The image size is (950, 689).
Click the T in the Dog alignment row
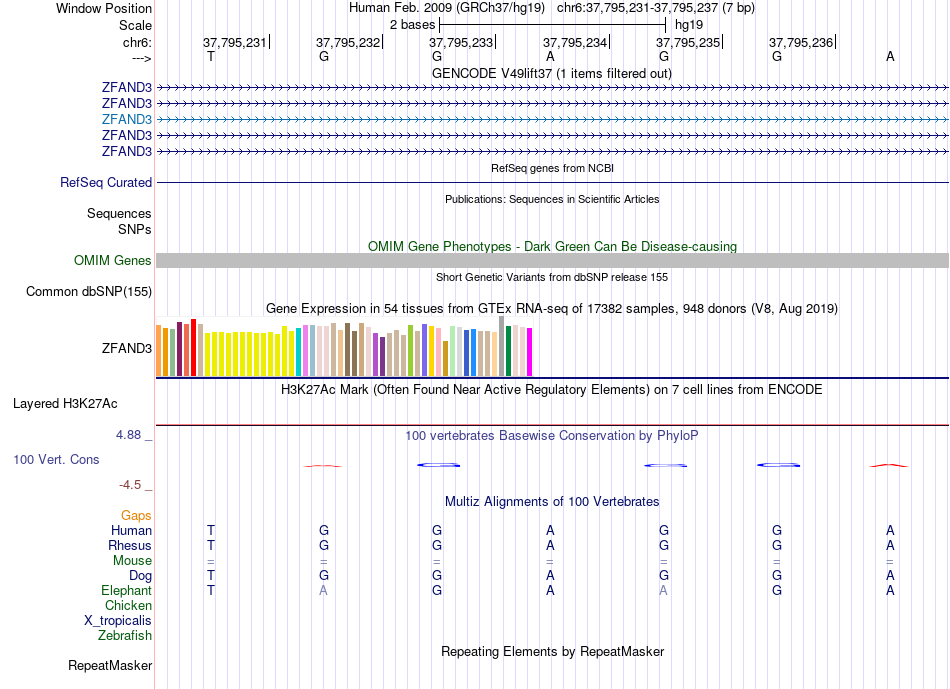click(211, 576)
